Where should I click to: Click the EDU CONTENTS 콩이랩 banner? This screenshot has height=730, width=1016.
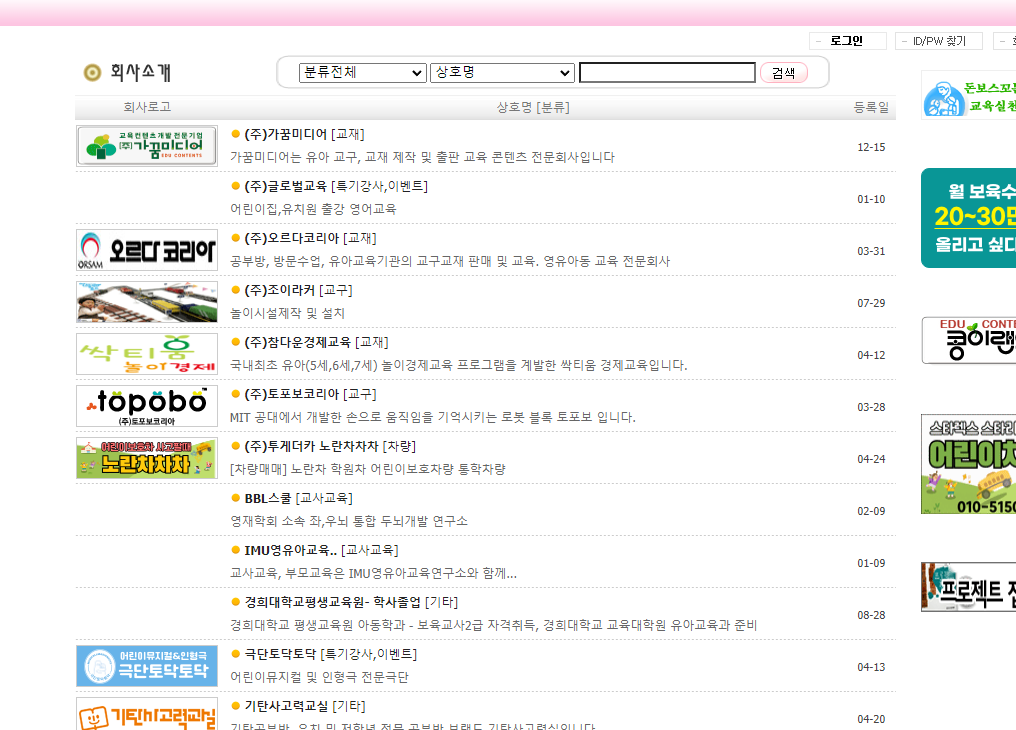pos(969,341)
